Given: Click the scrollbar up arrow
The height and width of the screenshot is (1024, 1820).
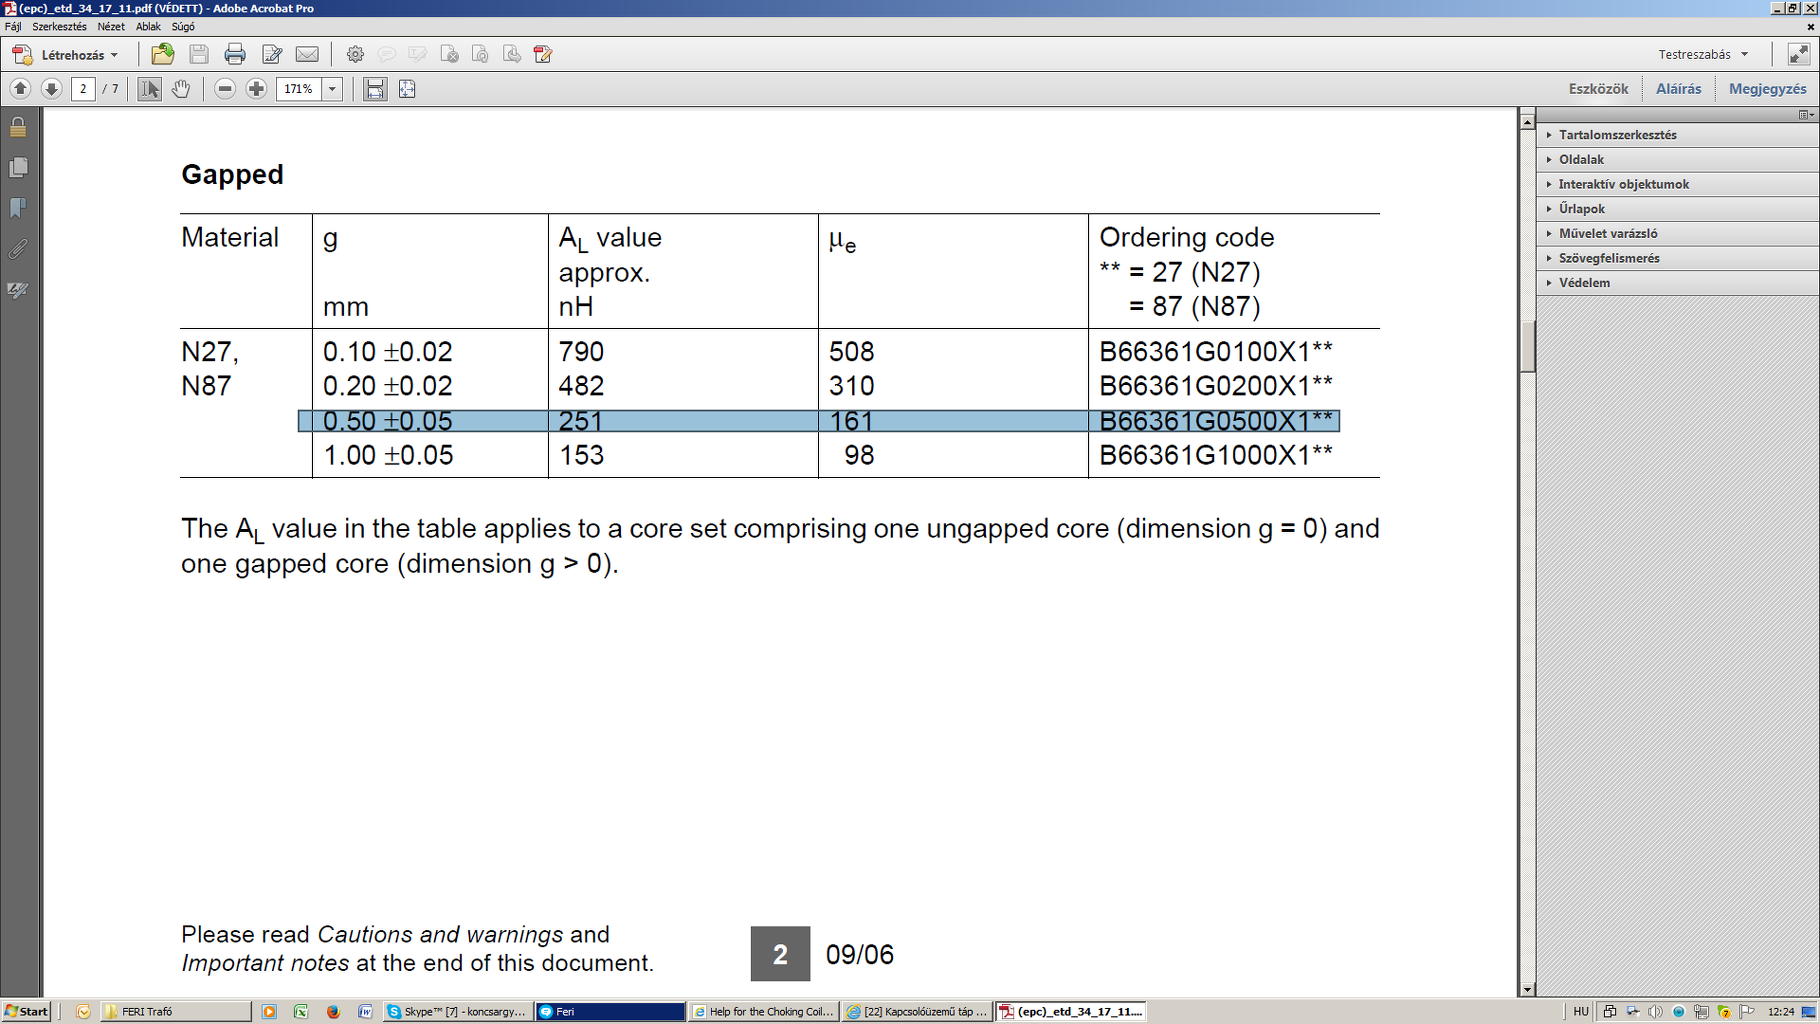Looking at the screenshot, I should [x=1527, y=121].
